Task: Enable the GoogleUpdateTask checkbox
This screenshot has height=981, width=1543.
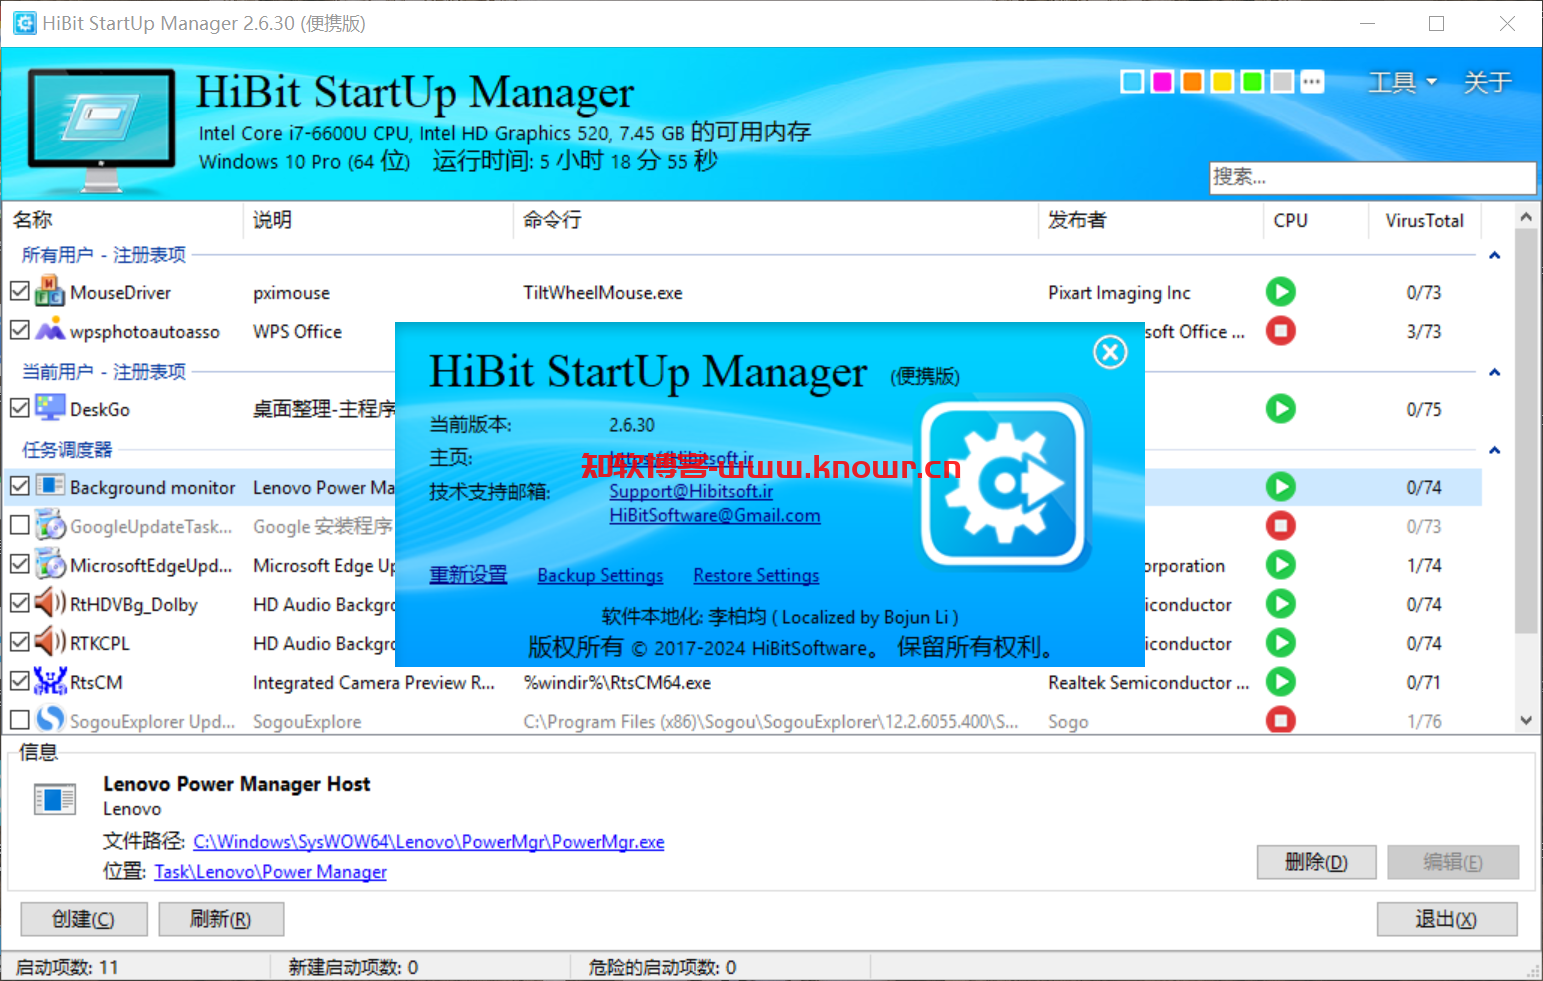Action: coord(19,525)
